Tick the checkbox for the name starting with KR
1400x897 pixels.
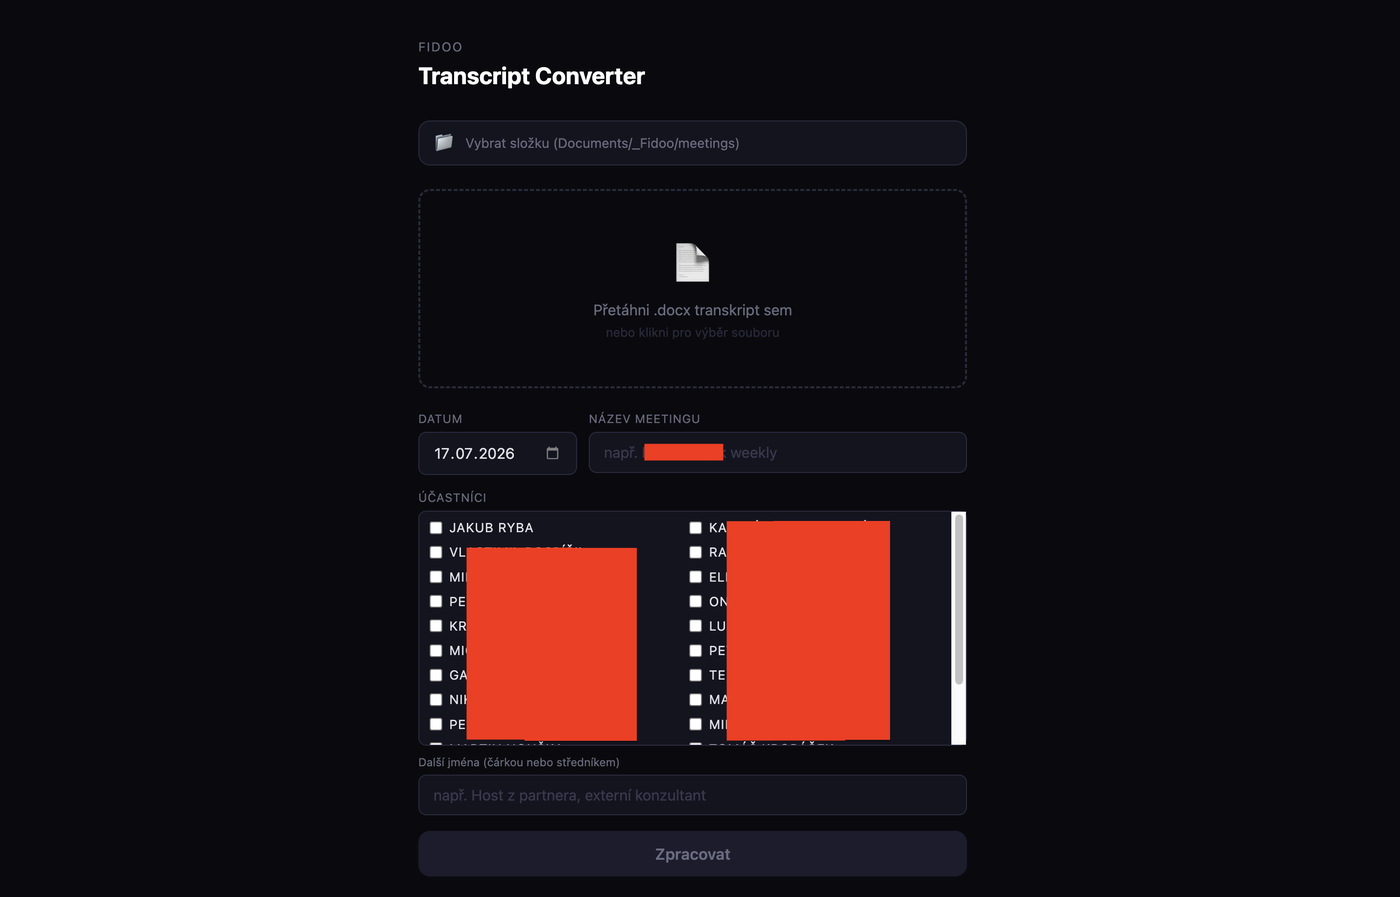(x=436, y=626)
